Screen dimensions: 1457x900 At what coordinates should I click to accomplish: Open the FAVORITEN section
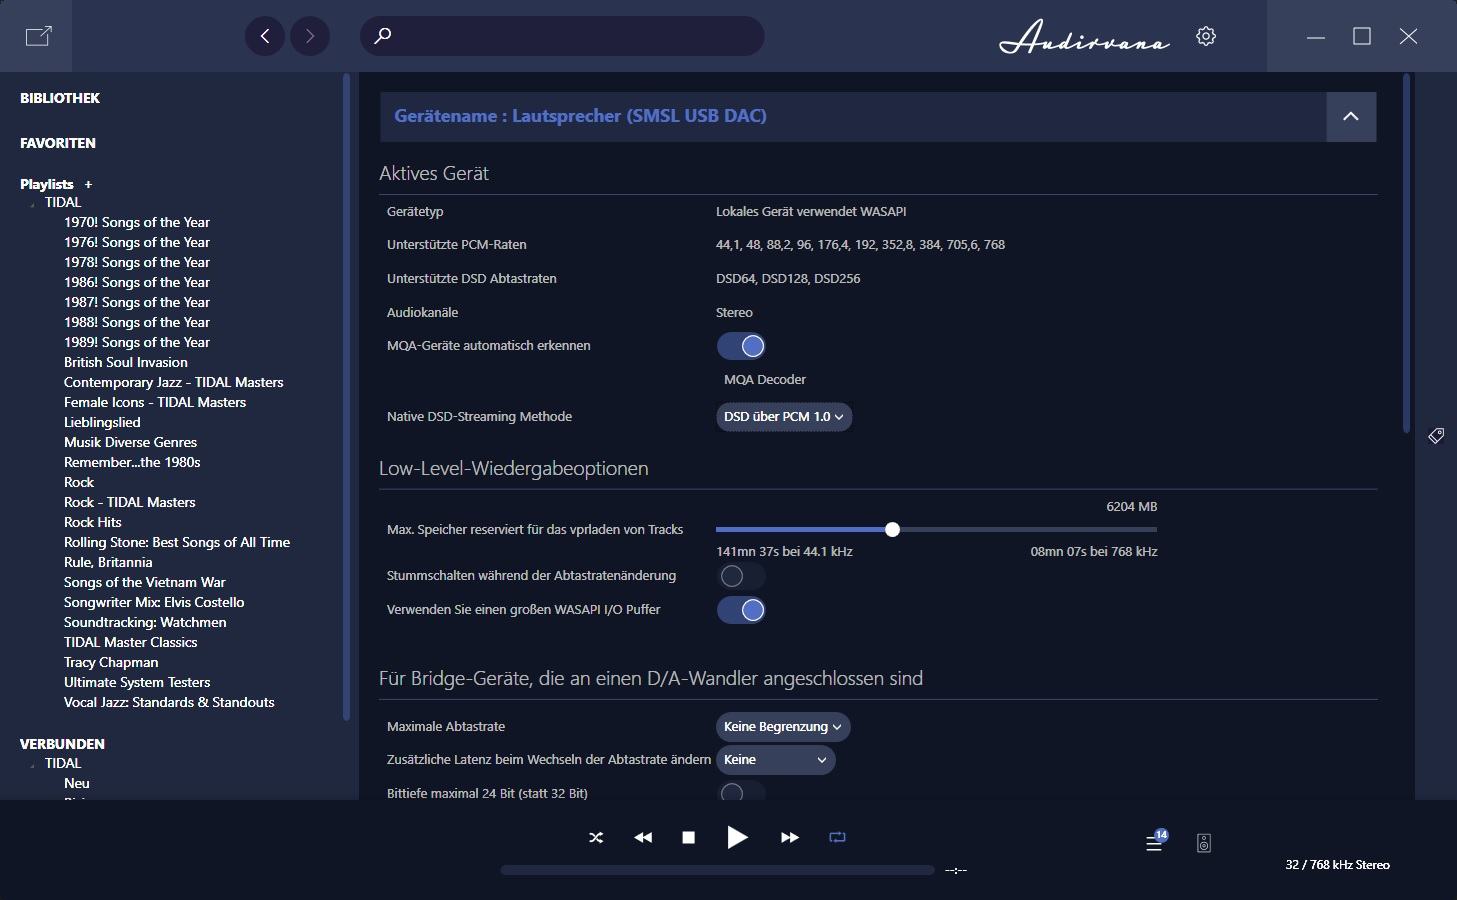coord(58,143)
